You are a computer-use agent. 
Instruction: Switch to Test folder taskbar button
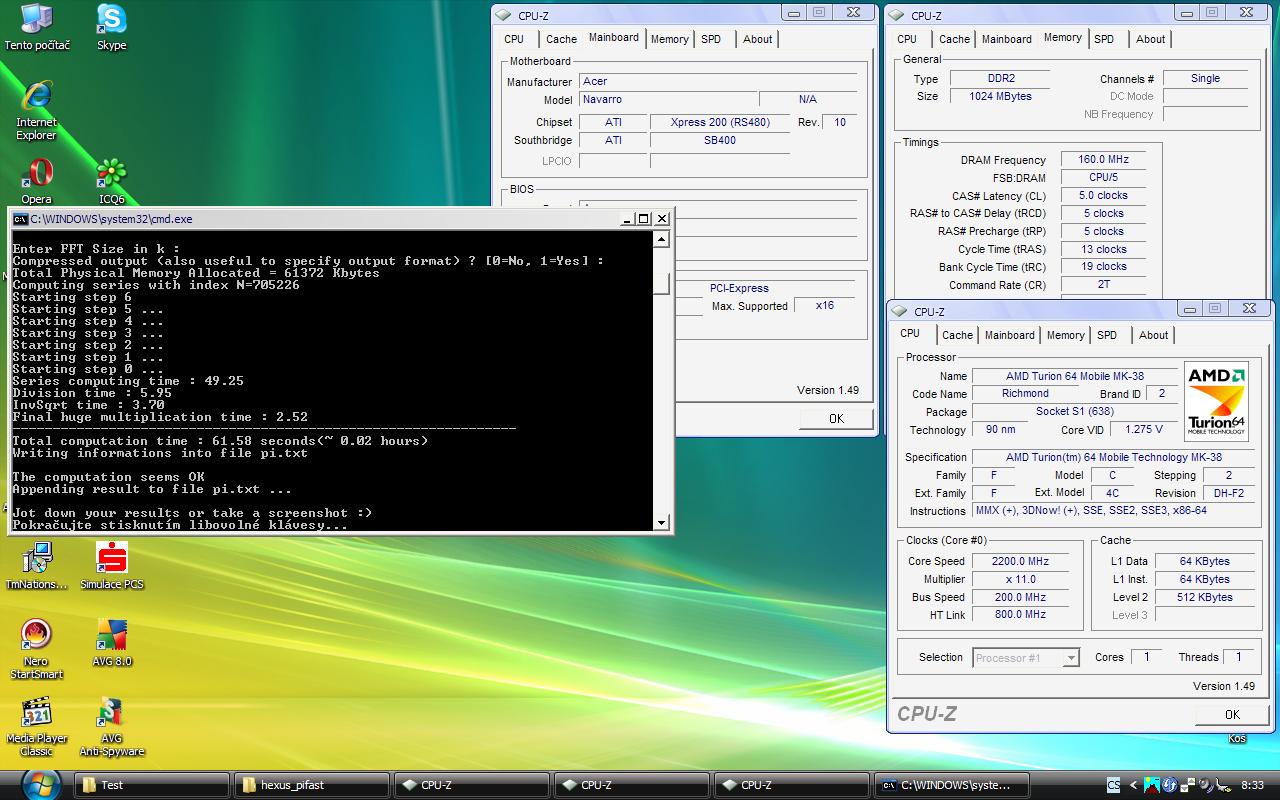153,785
